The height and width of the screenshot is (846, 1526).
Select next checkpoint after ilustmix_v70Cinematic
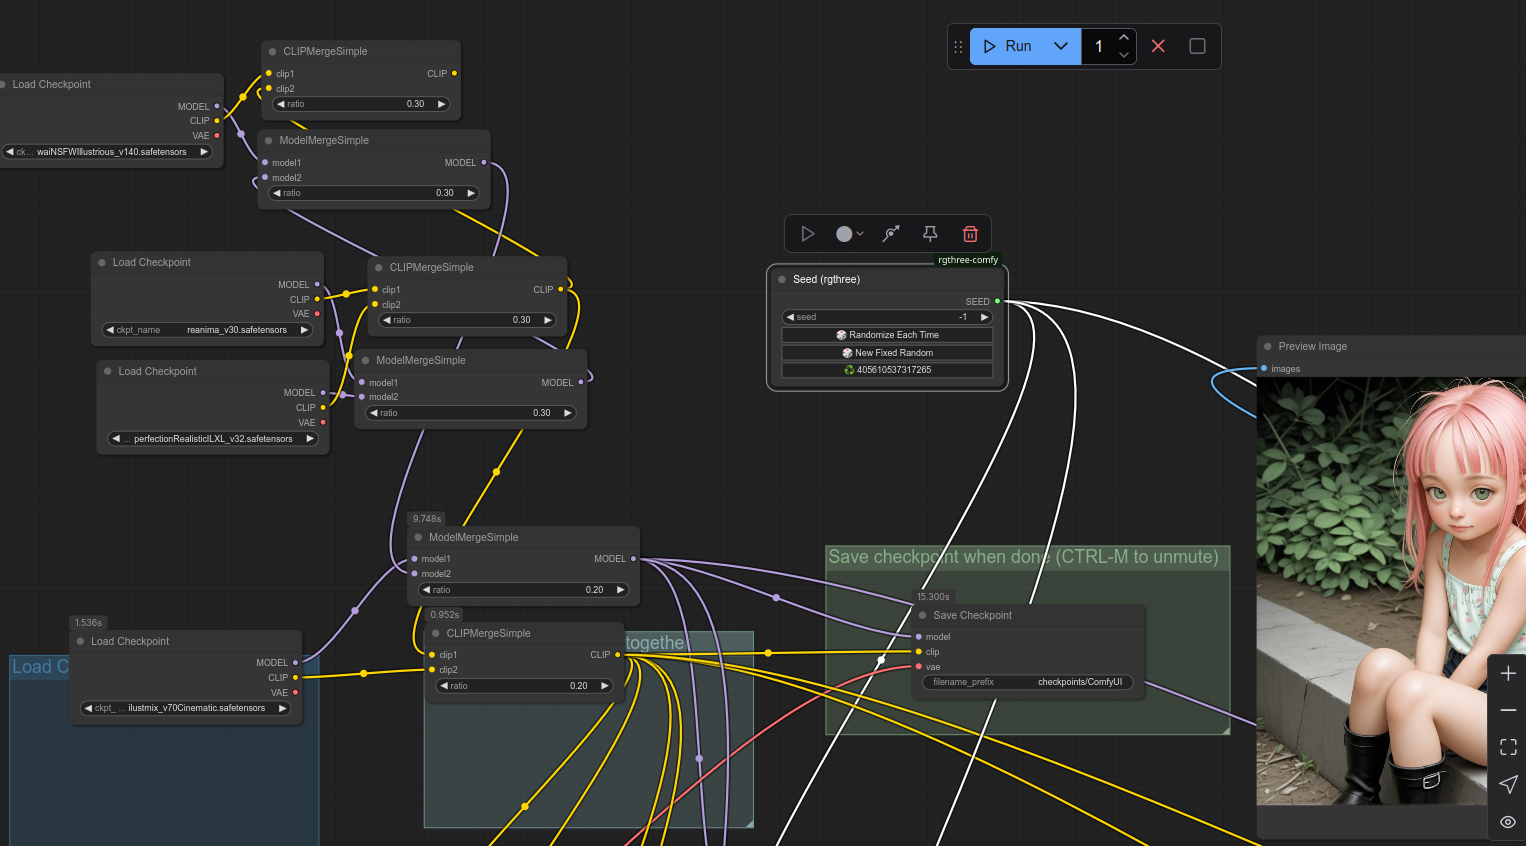(x=283, y=708)
